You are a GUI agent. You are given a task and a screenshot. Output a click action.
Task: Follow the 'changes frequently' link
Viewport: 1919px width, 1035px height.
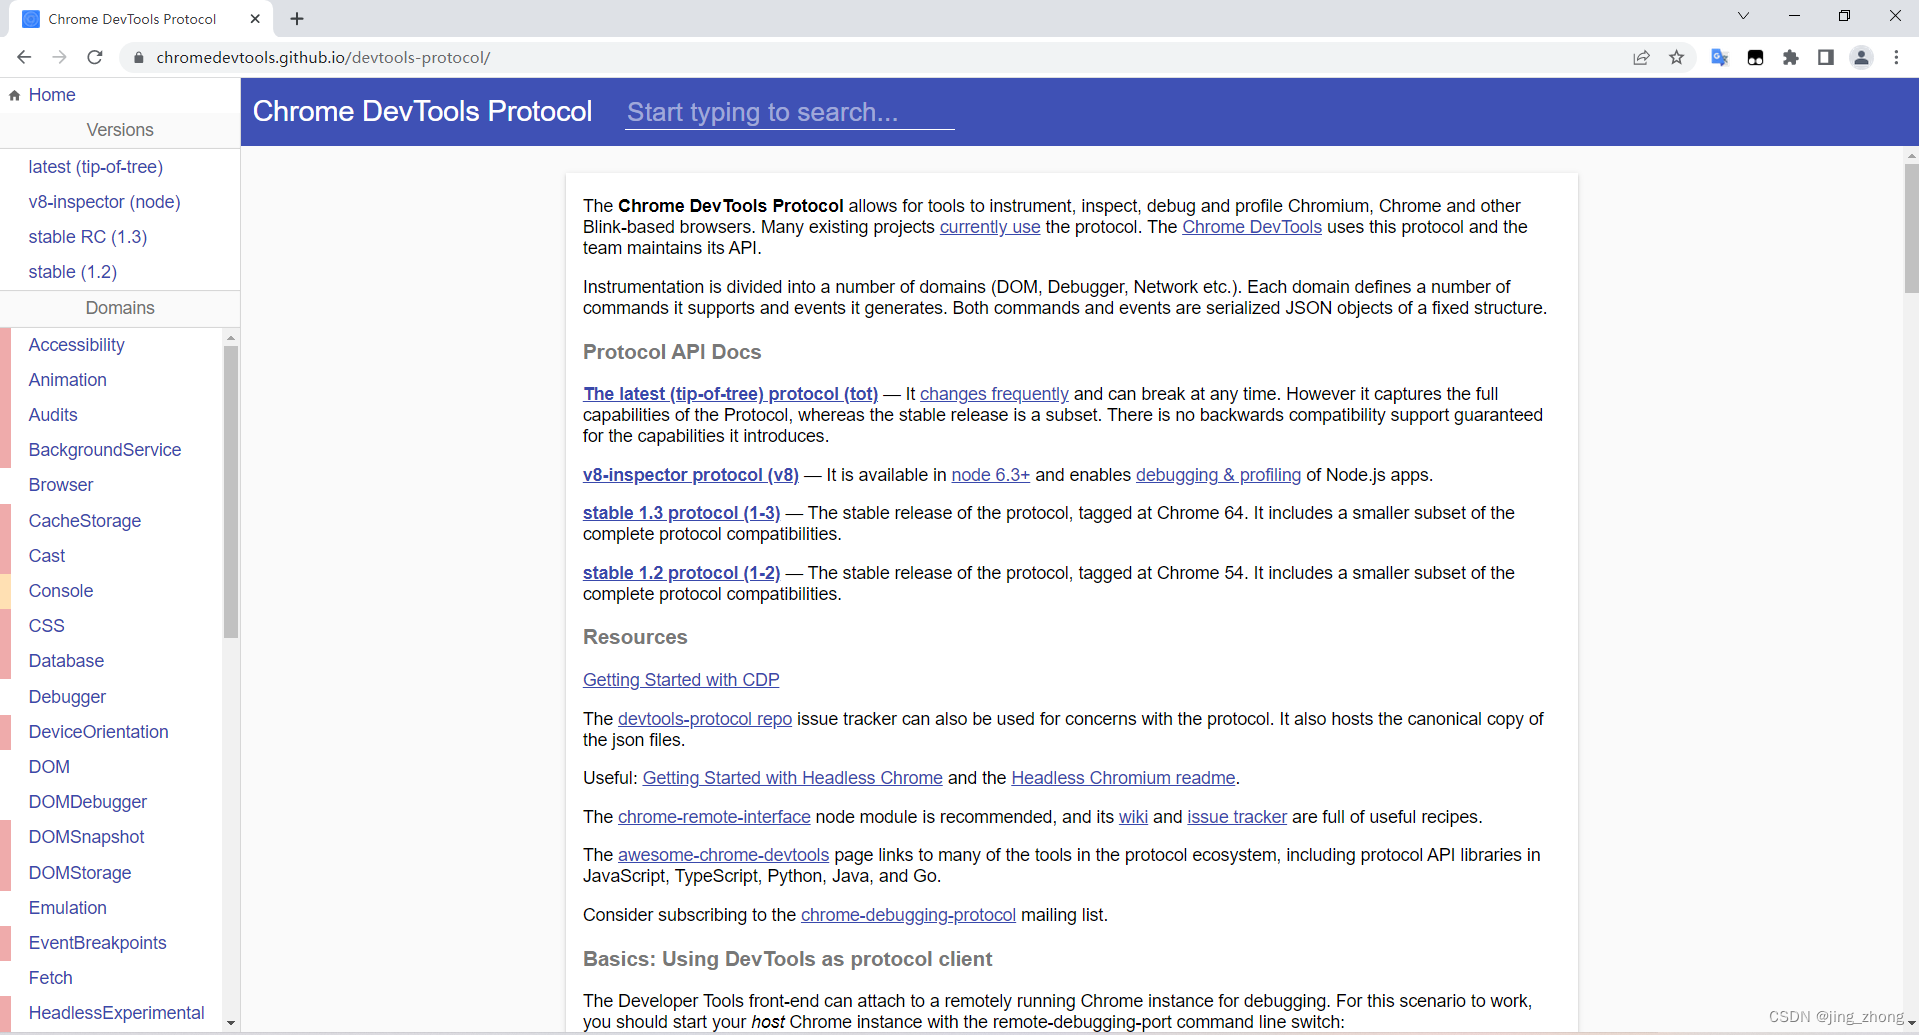coord(994,394)
